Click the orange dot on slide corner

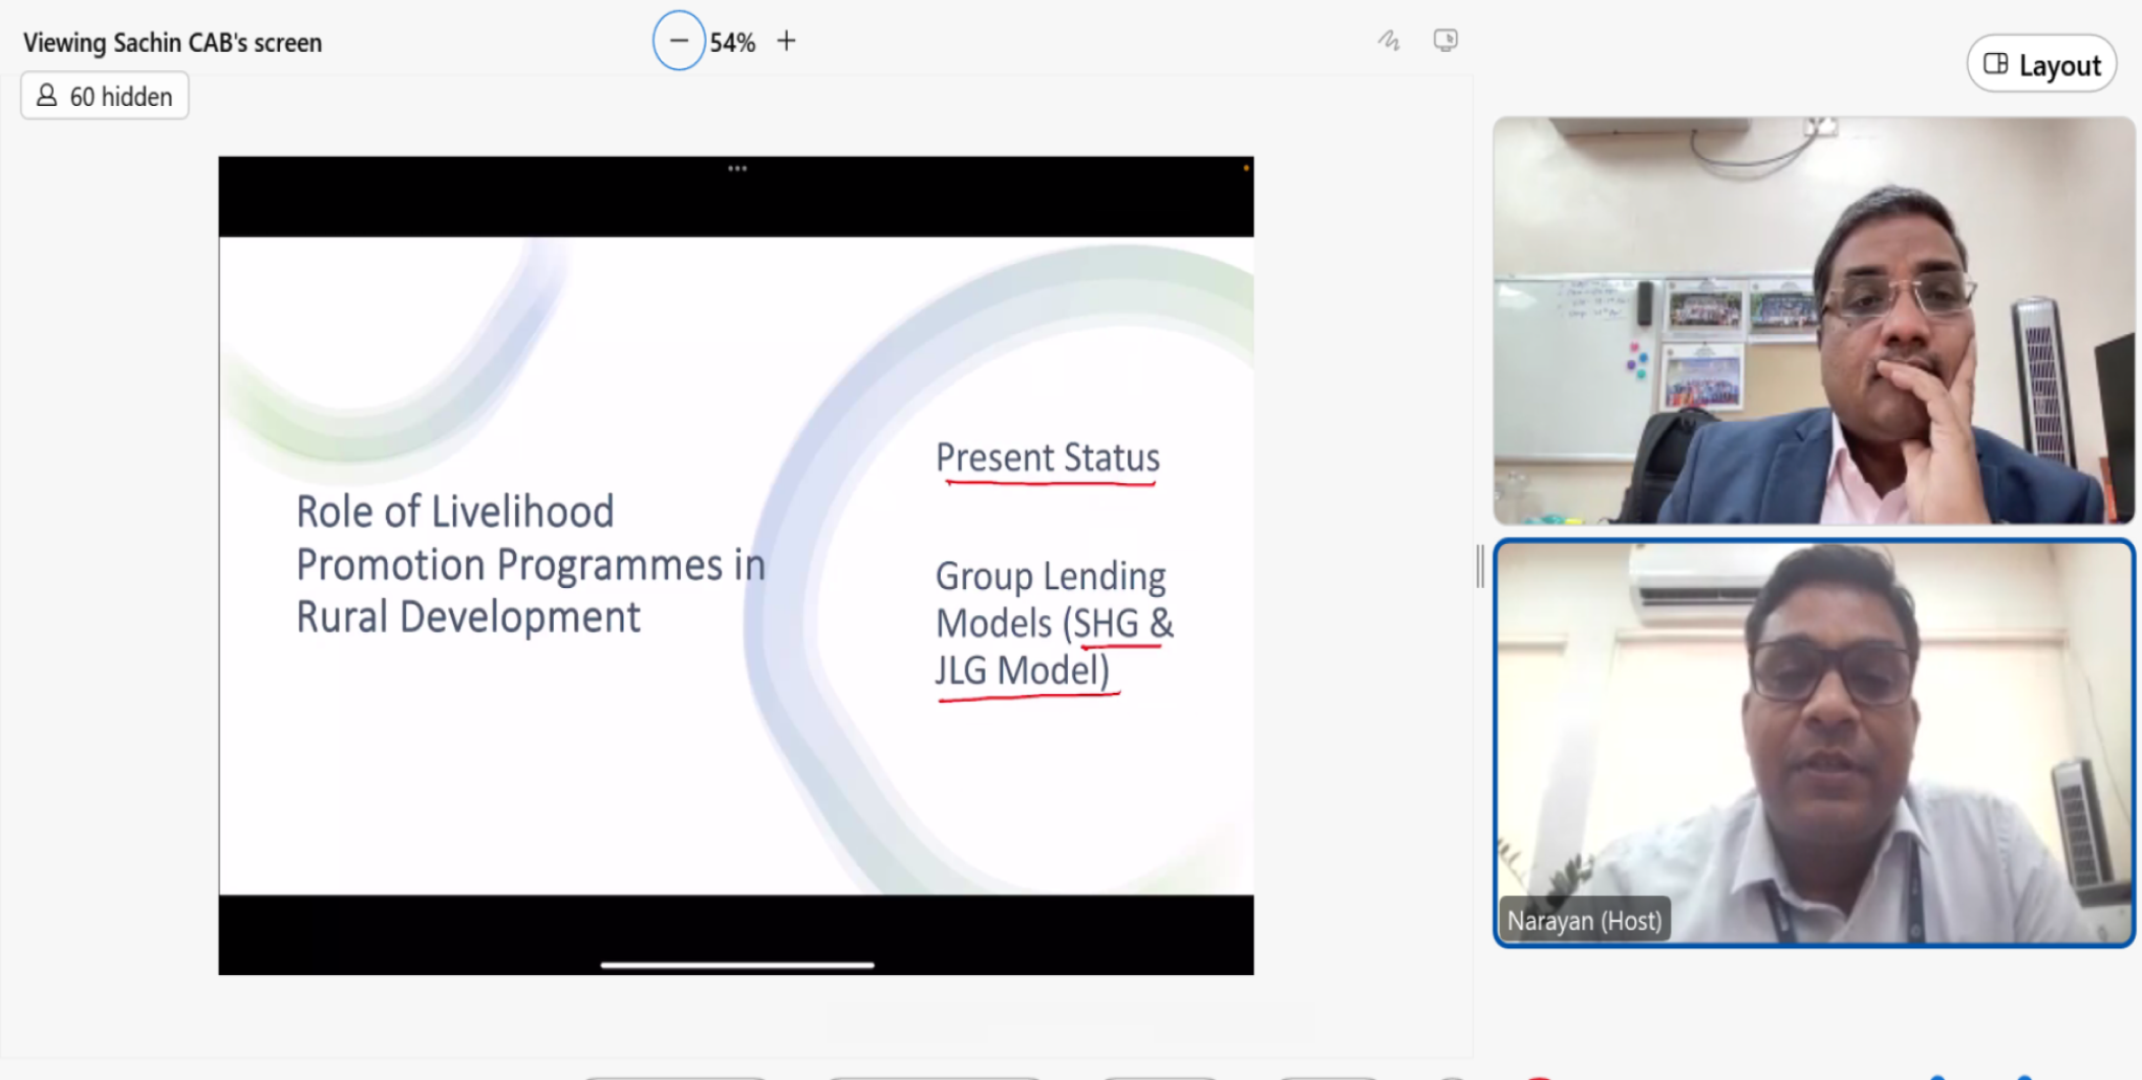coord(1246,168)
